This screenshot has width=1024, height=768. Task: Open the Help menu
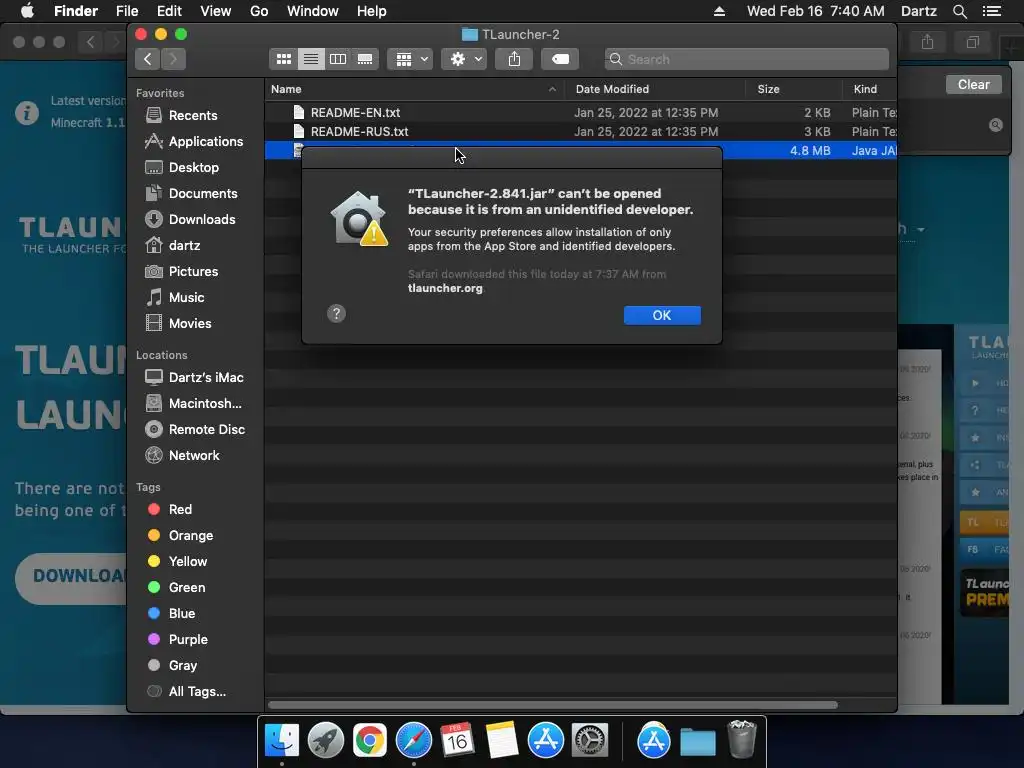pos(372,11)
